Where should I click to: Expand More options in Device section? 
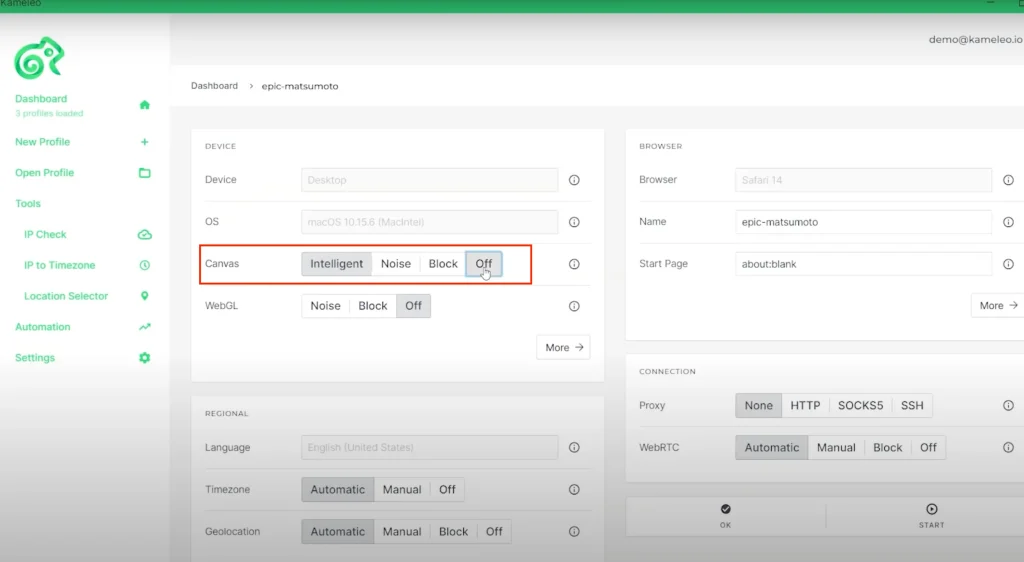tap(564, 347)
